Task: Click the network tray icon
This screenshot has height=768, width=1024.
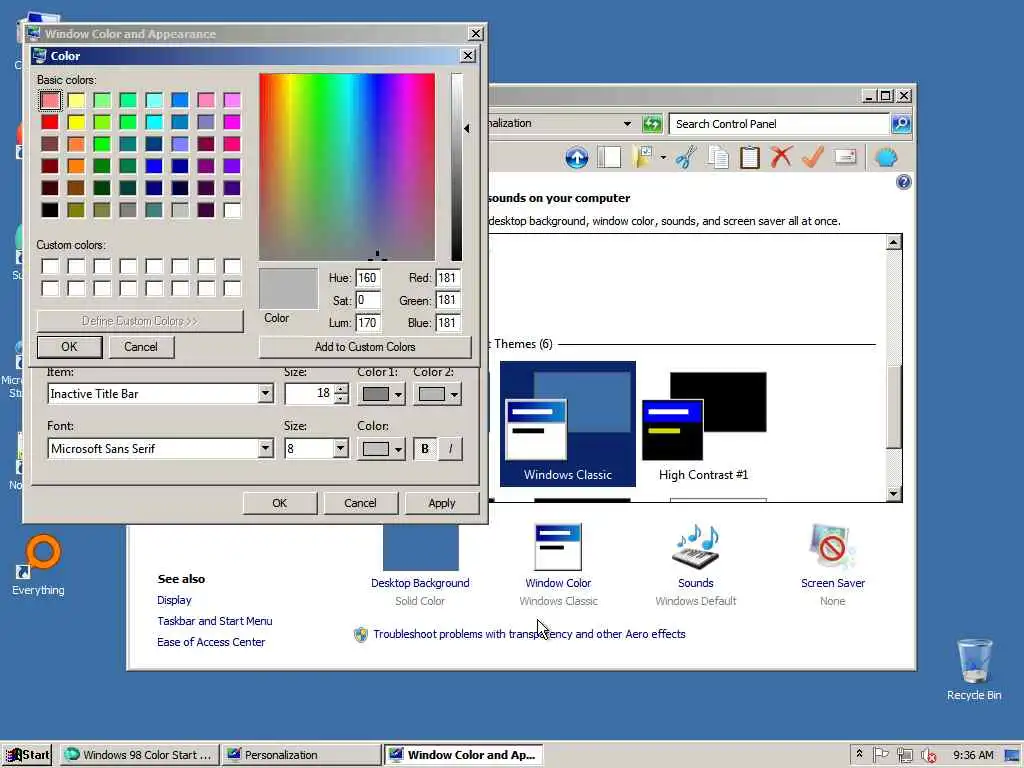Action: pyautogui.click(x=904, y=755)
